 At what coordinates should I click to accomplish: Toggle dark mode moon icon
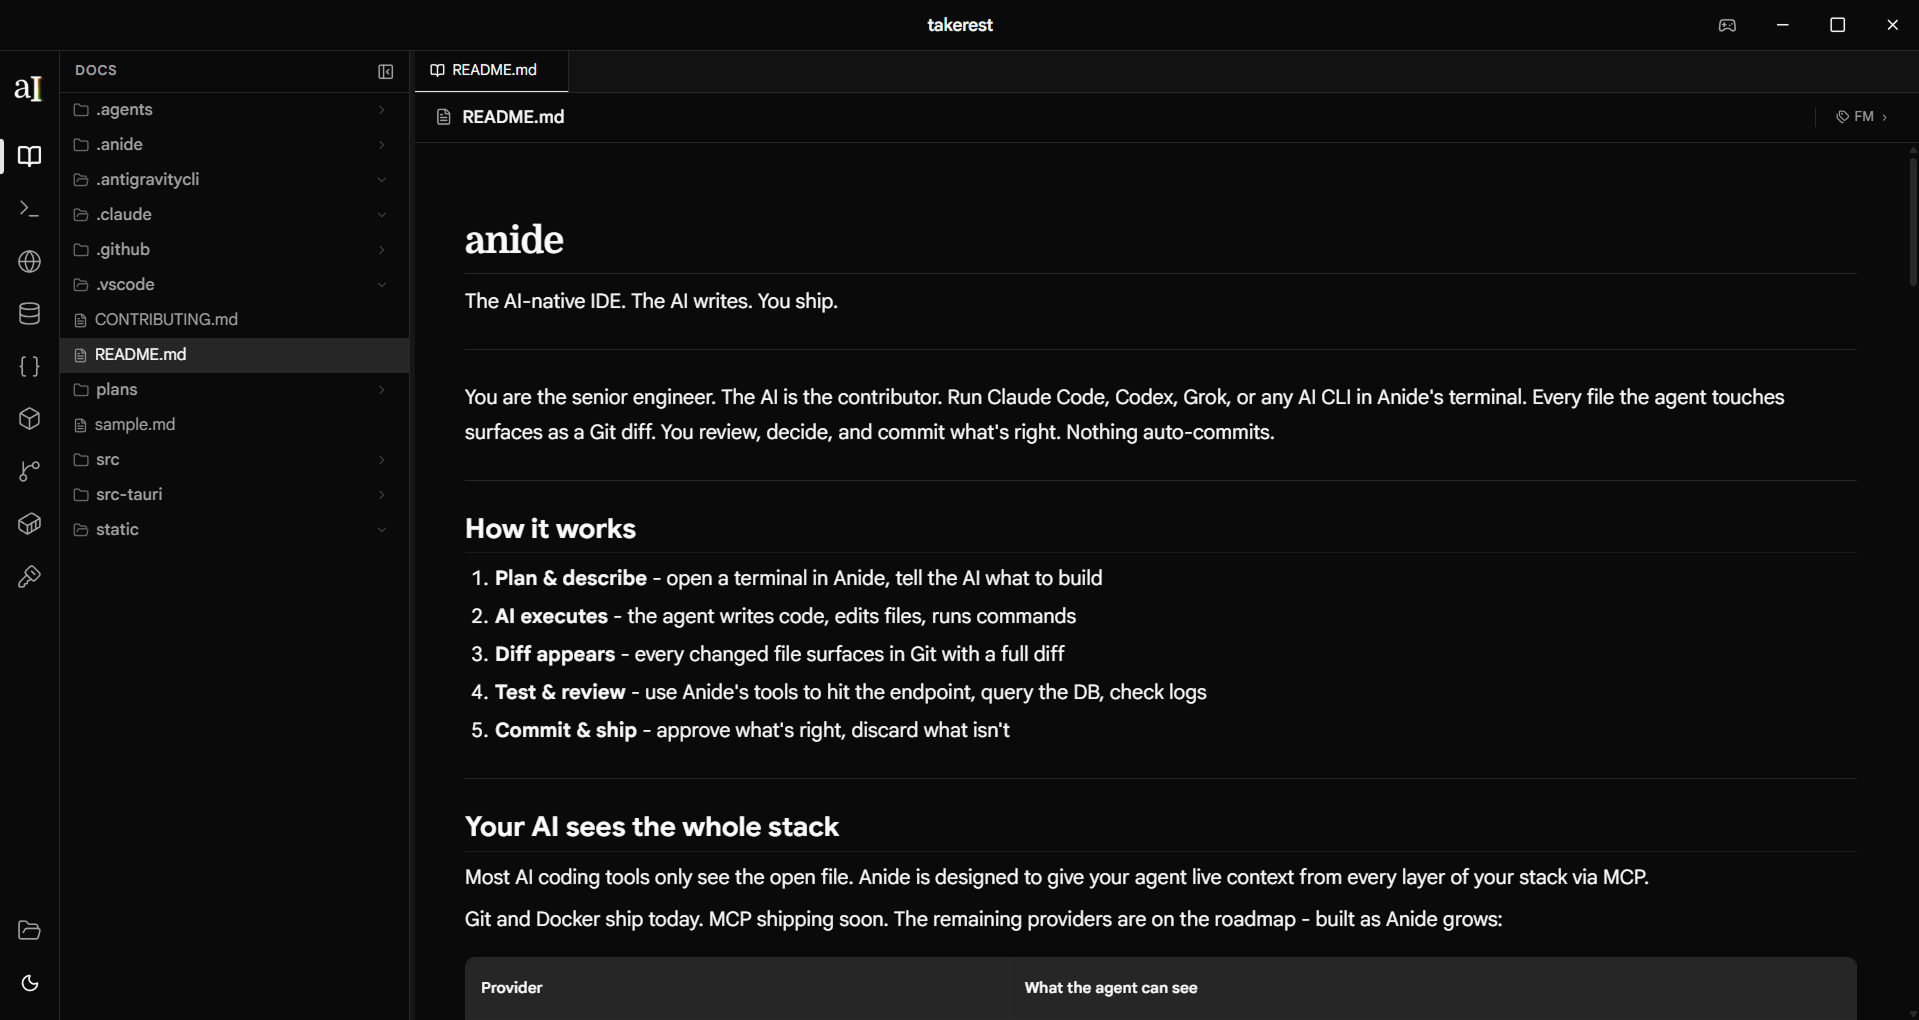(x=29, y=983)
